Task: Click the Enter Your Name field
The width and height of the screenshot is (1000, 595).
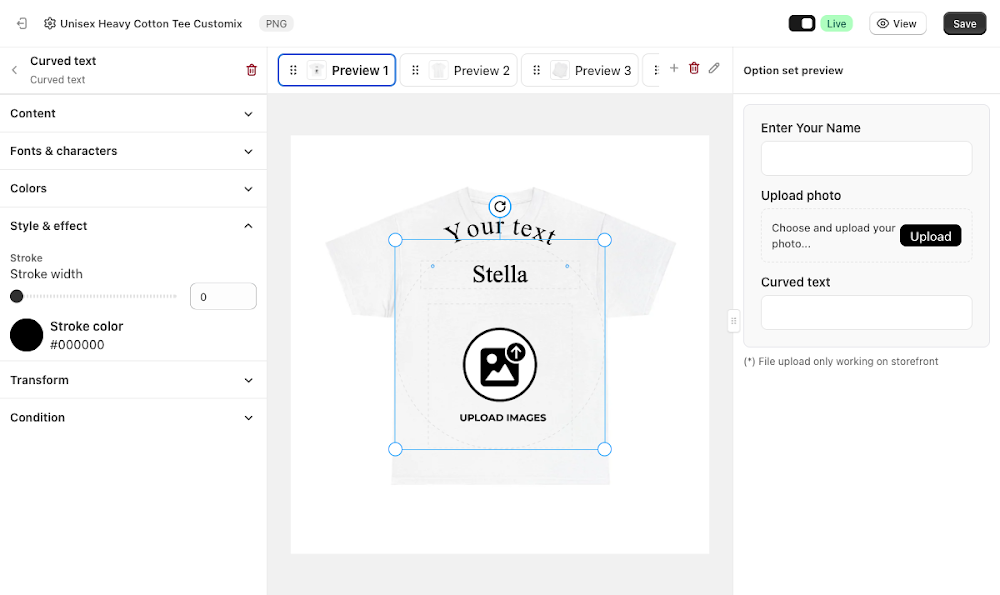Action: click(x=866, y=158)
